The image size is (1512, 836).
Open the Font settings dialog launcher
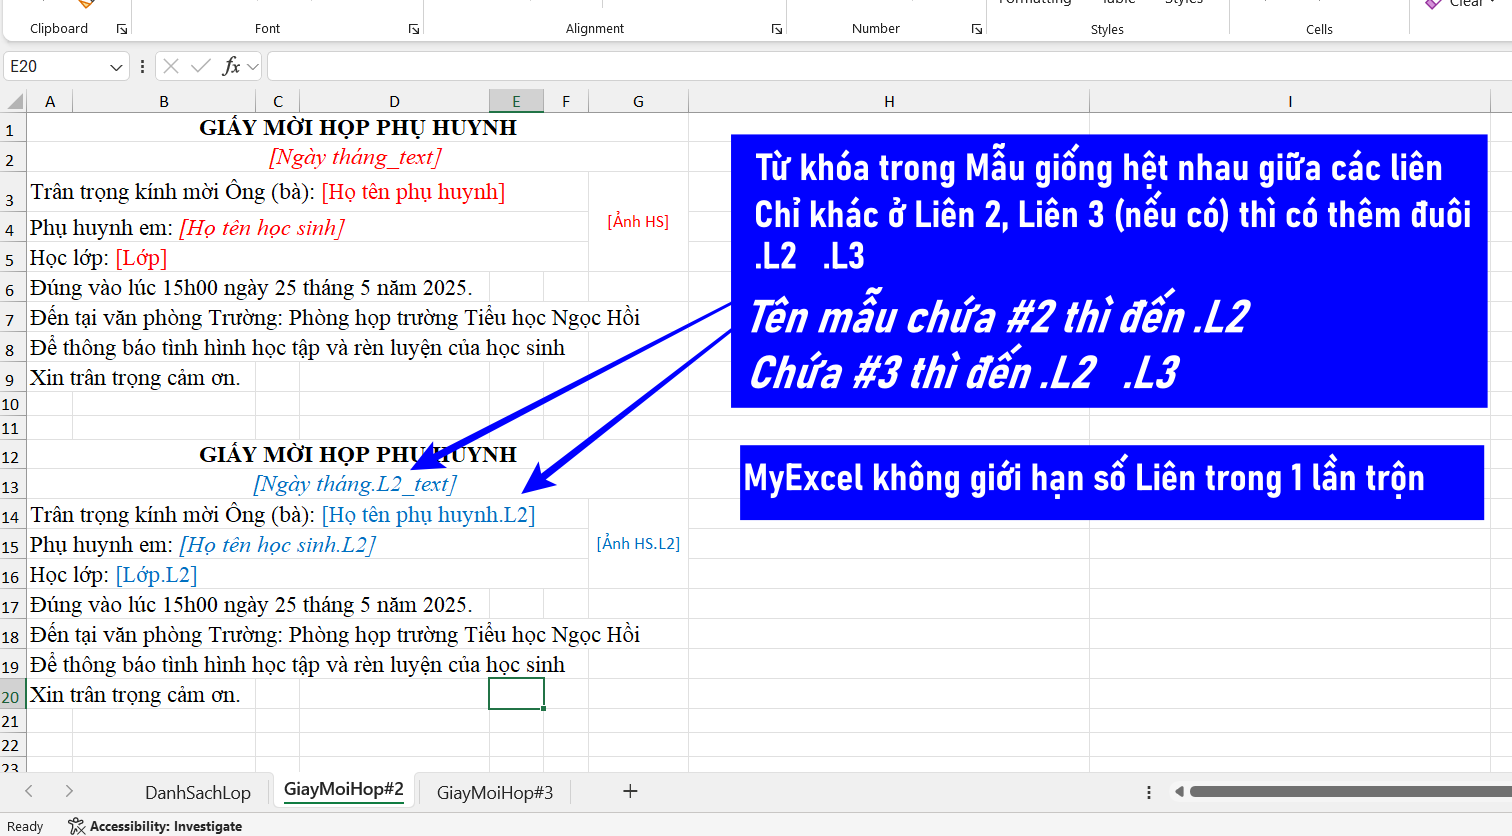[x=413, y=29]
